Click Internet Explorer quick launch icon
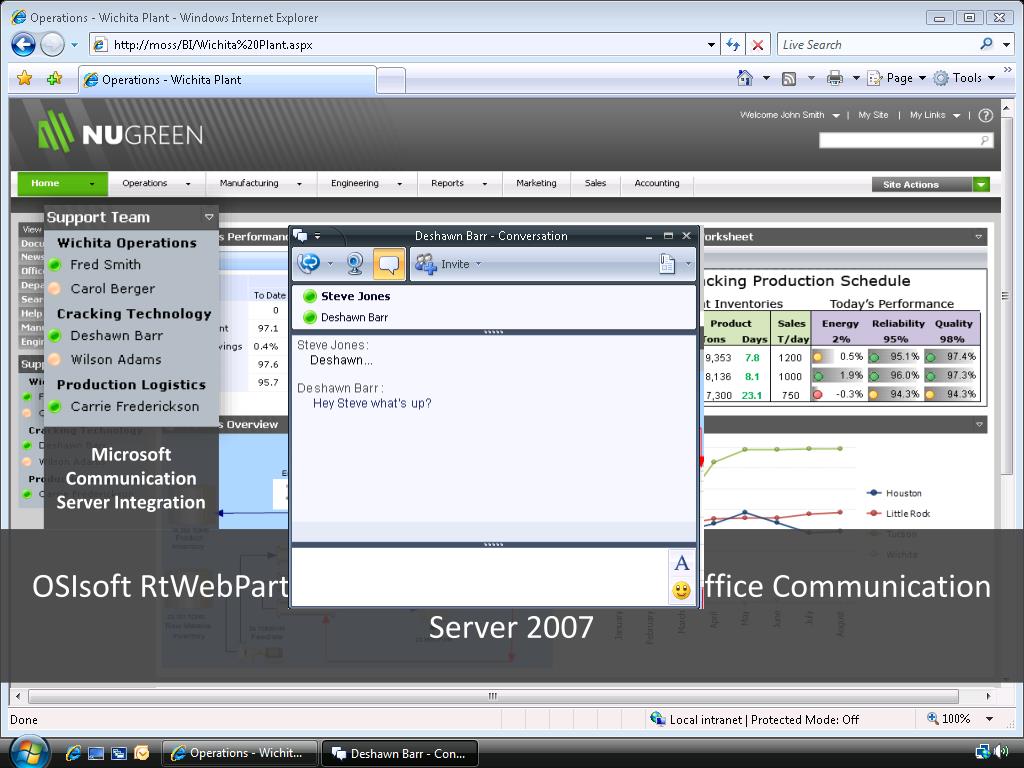Viewport: 1024px width, 768px height. [x=72, y=753]
